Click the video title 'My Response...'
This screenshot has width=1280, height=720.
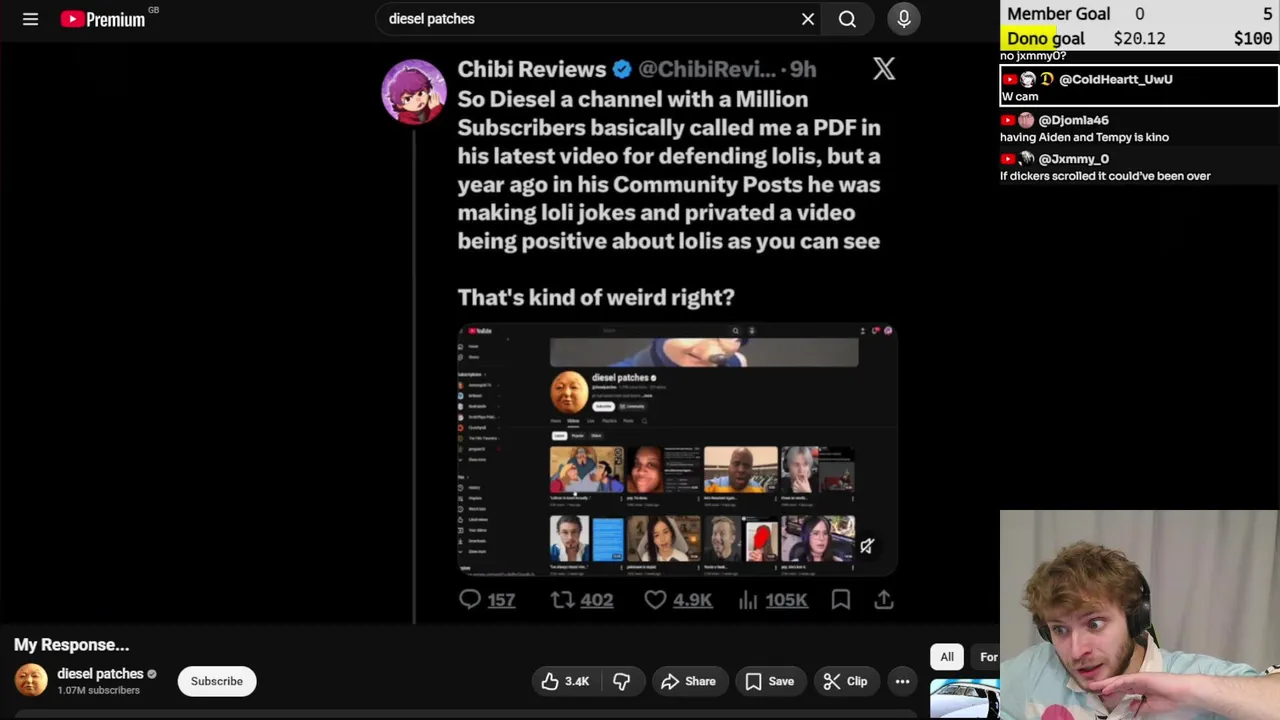click(x=72, y=645)
